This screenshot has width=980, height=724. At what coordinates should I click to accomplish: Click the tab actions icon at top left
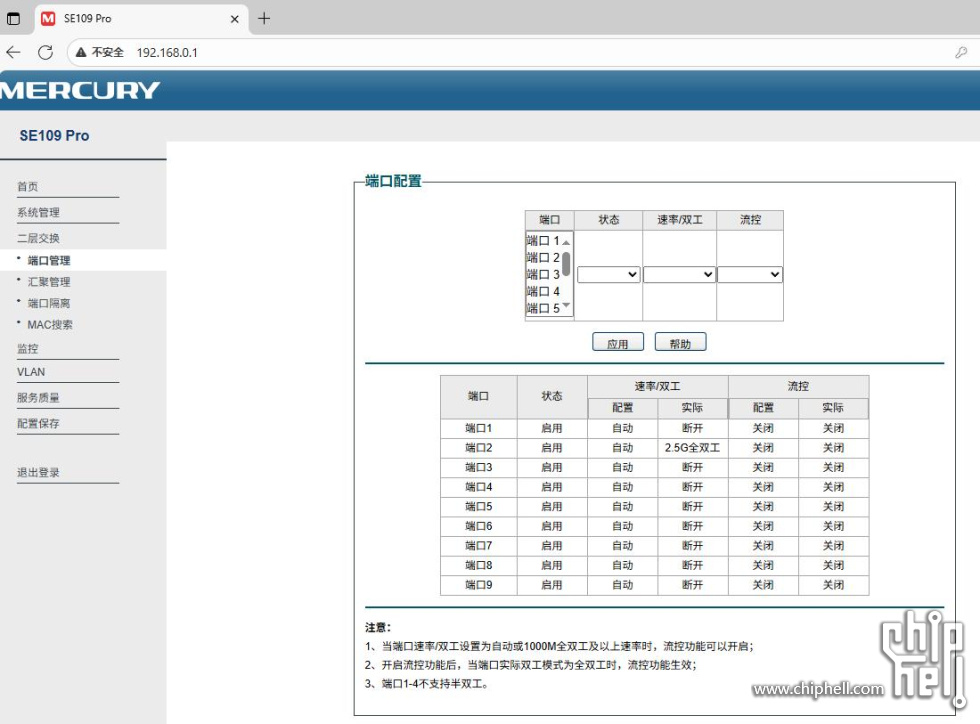pyautogui.click(x=14, y=19)
